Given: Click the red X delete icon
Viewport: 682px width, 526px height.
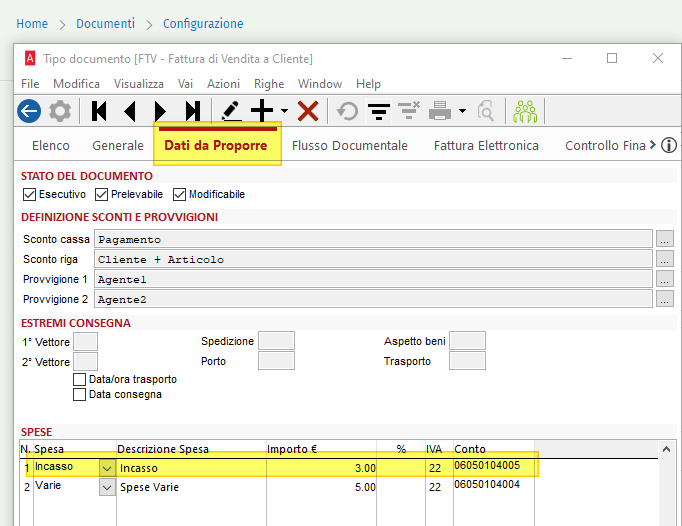Looking at the screenshot, I should pyautogui.click(x=308, y=111).
